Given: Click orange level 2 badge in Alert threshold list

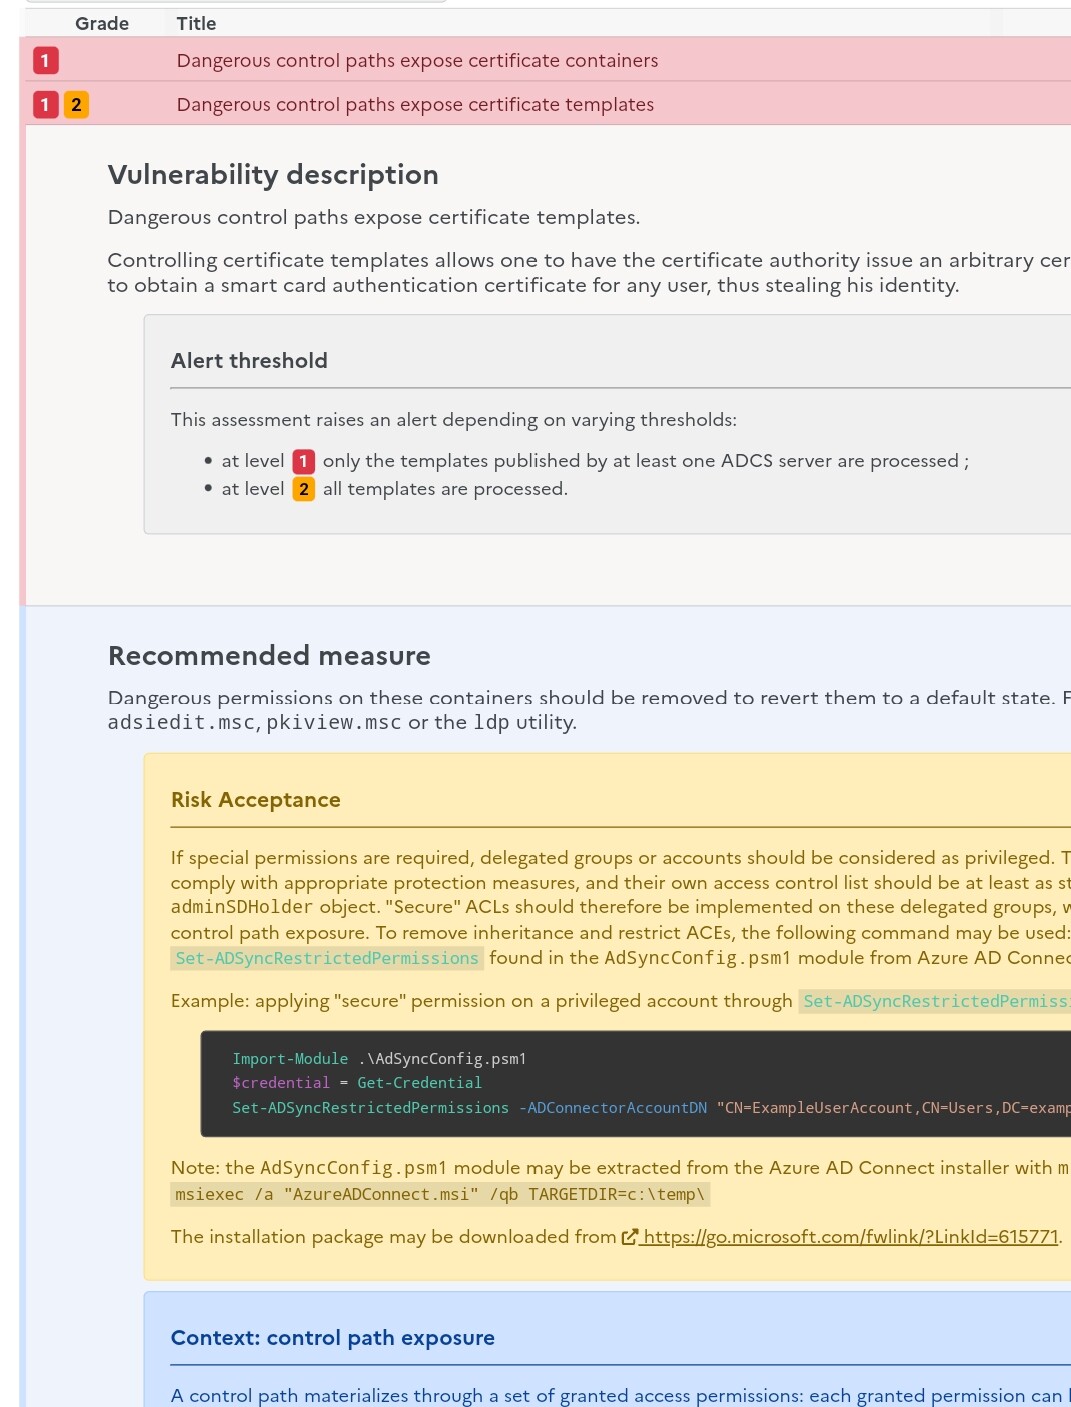Looking at the screenshot, I should pos(303,489).
